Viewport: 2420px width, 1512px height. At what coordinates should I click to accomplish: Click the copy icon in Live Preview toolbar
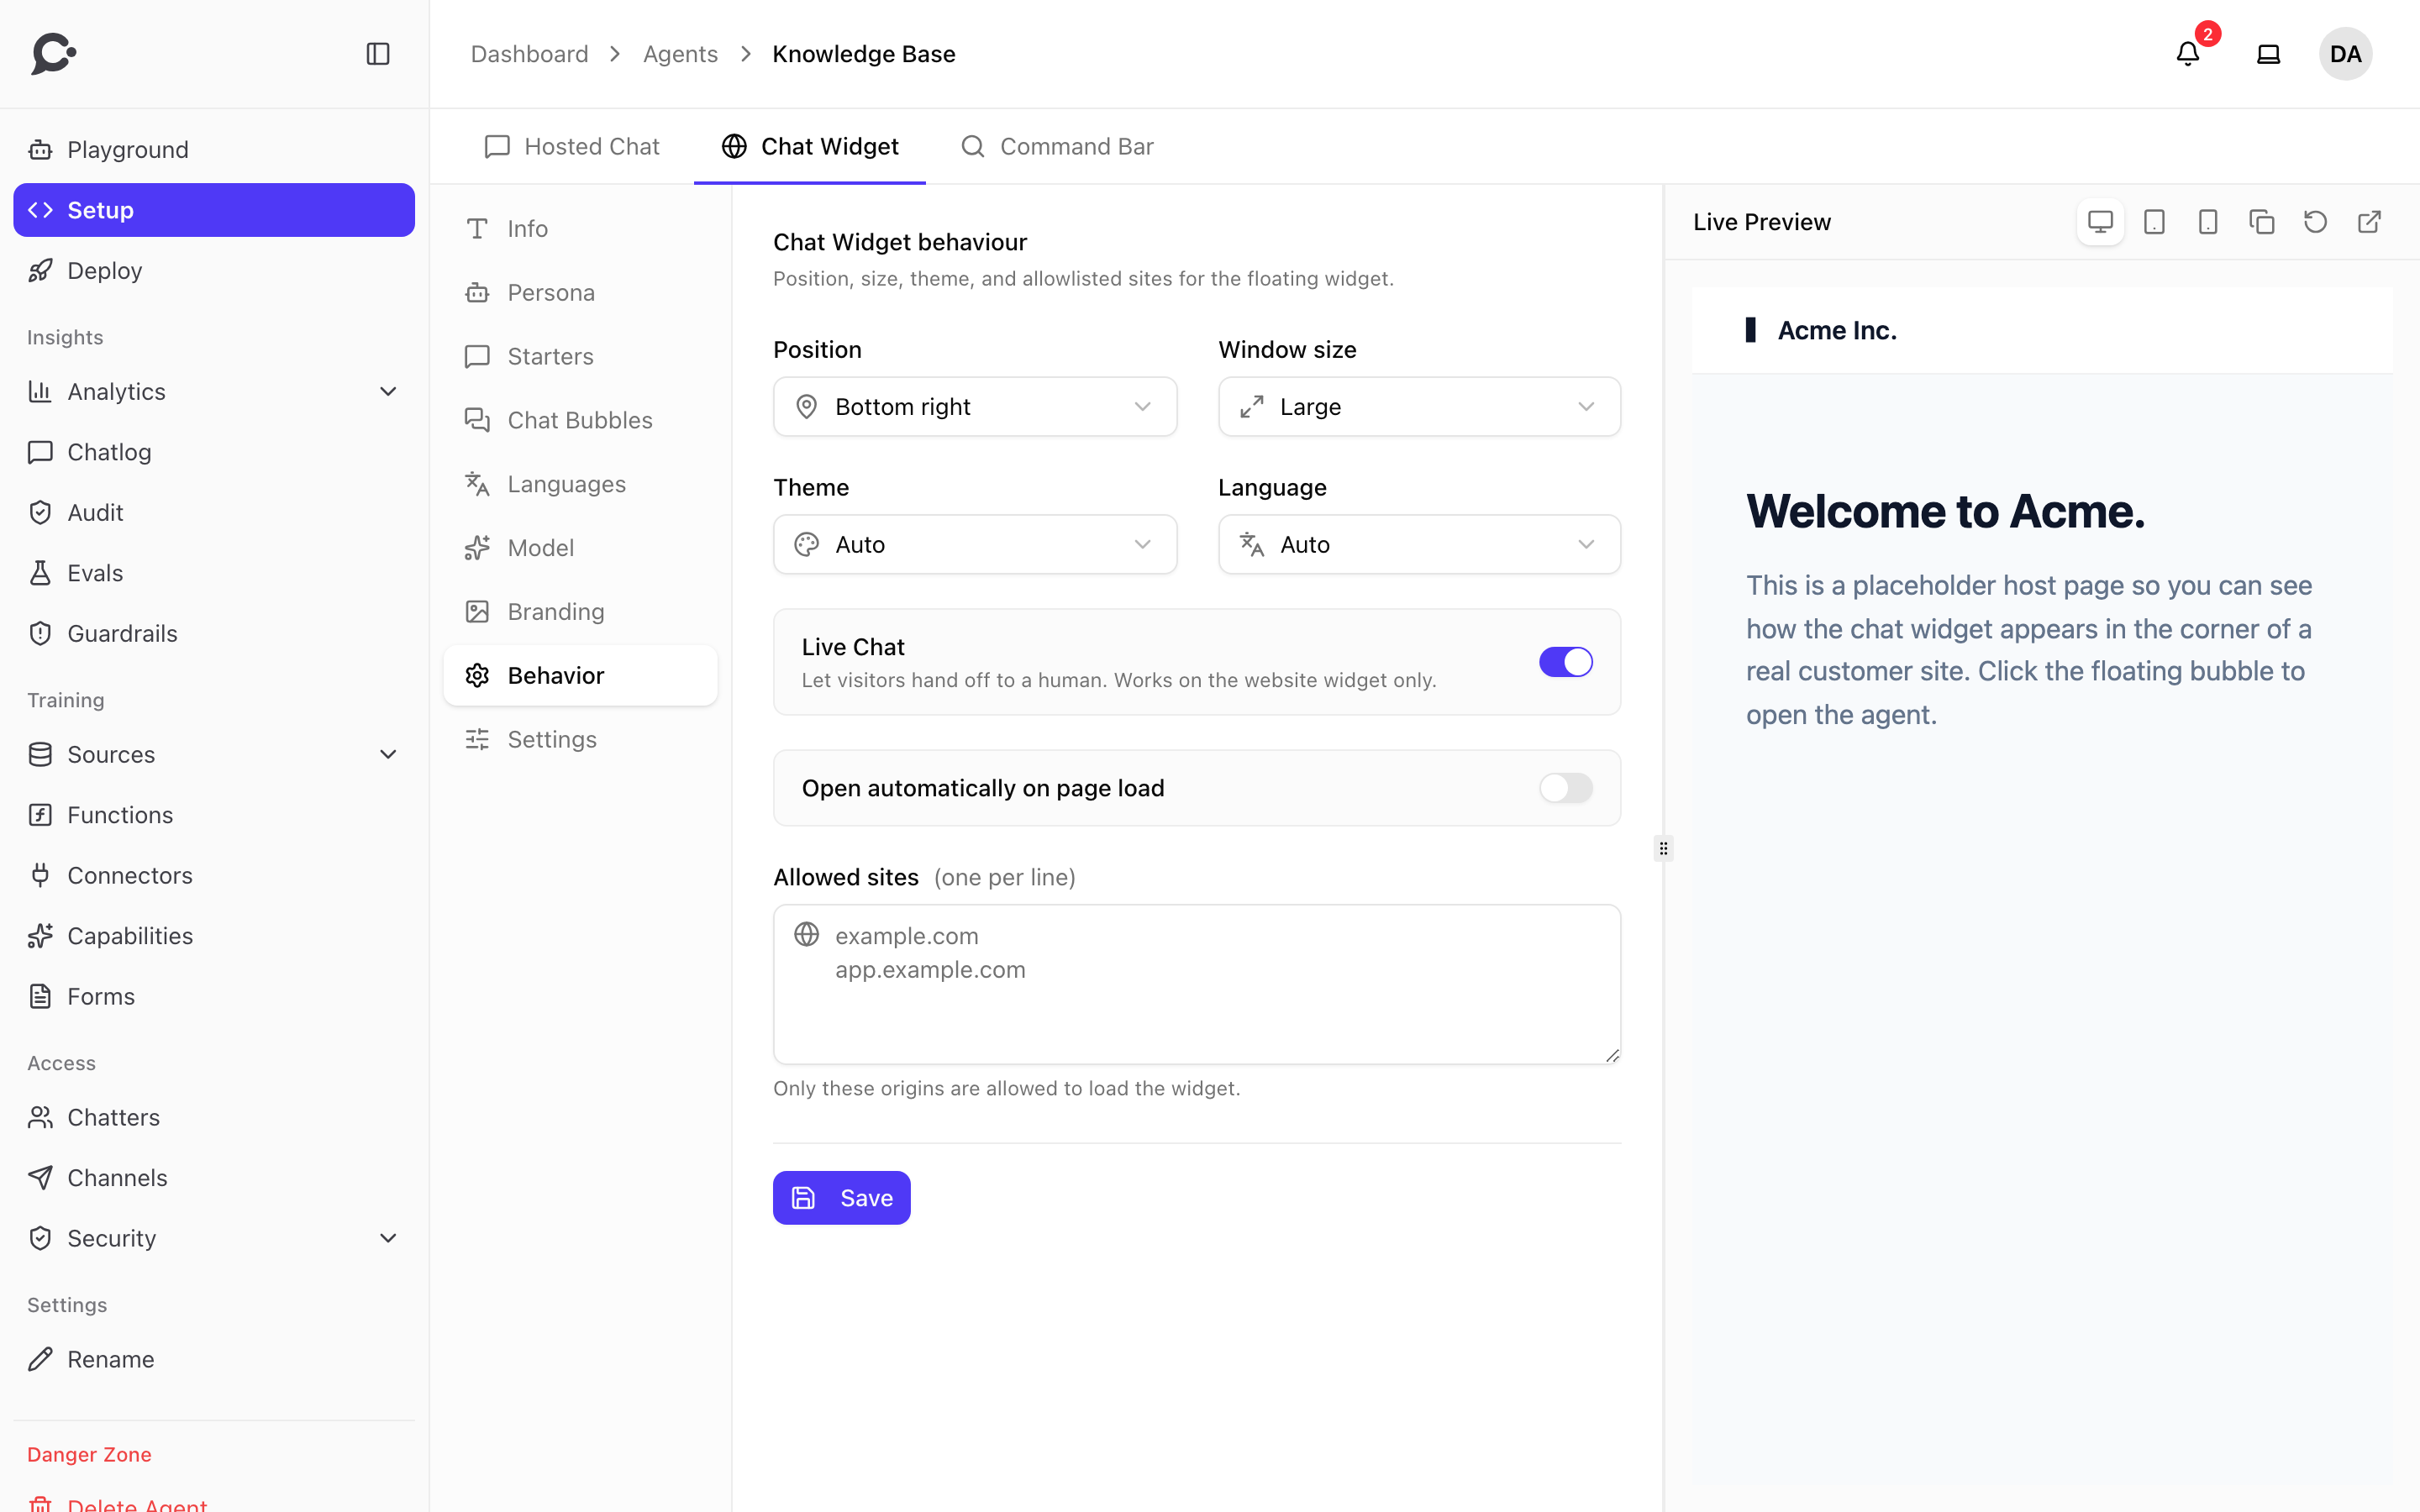(x=2262, y=222)
